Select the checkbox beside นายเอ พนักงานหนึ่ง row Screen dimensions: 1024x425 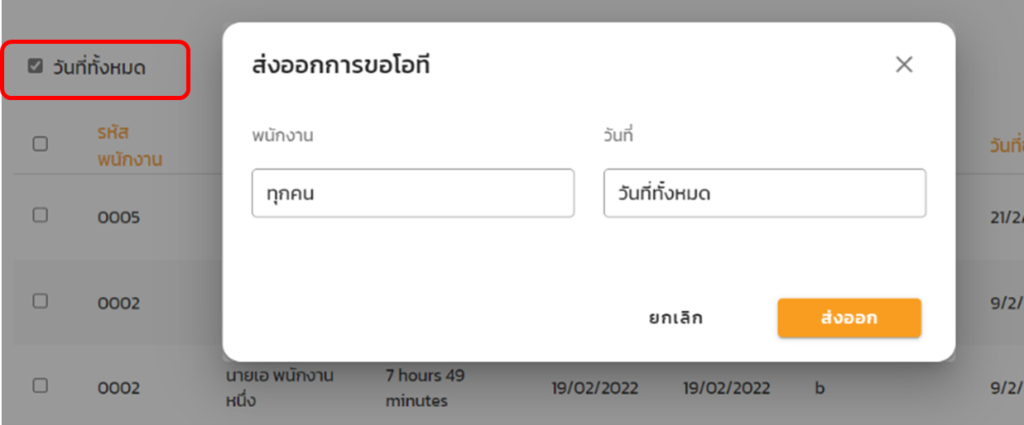40,385
